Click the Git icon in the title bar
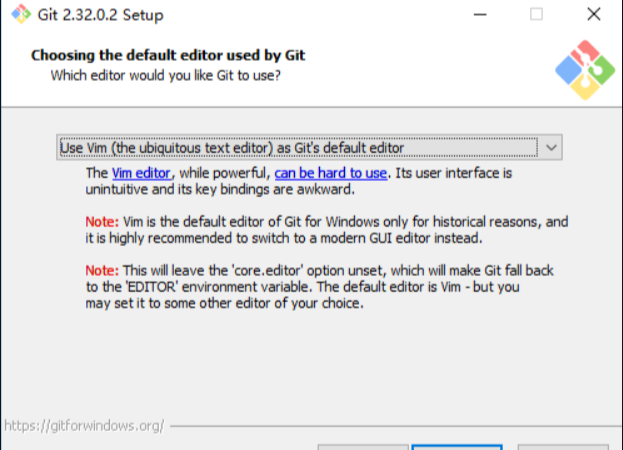 pos(21,14)
